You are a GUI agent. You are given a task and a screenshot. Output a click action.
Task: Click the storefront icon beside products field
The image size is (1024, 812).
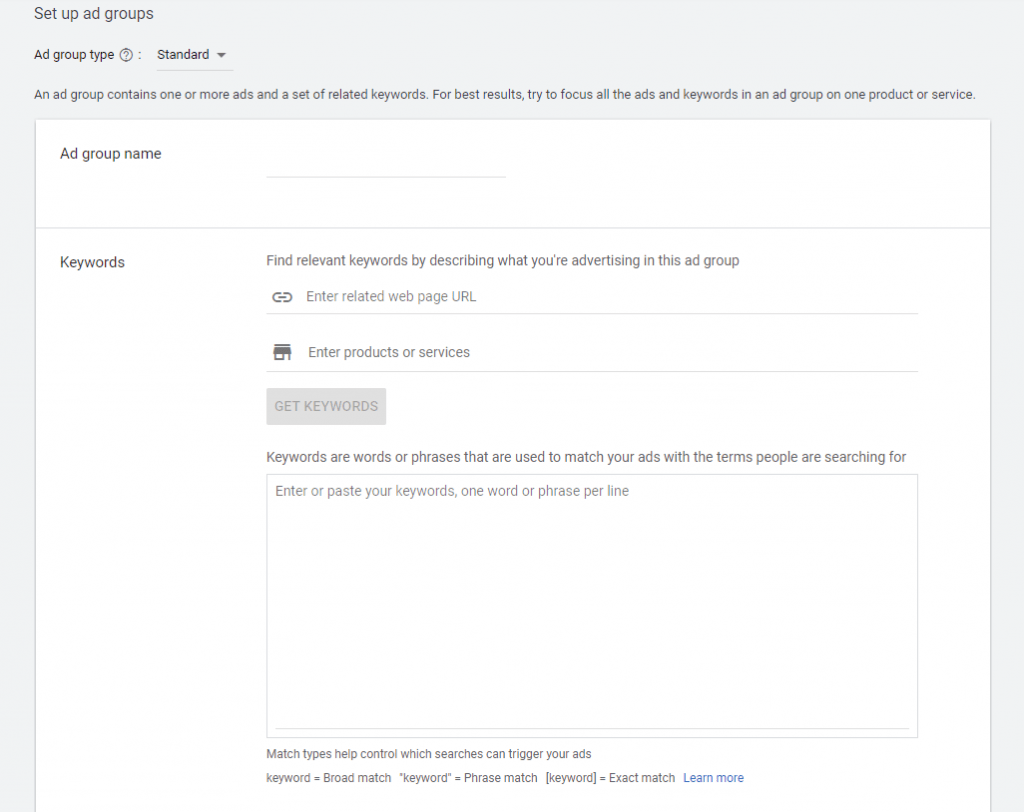(282, 352)
